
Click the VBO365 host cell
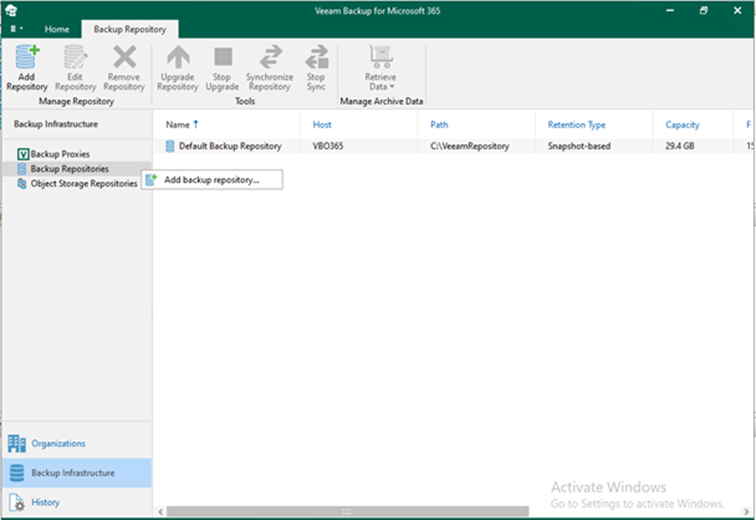tap(328, 146)
